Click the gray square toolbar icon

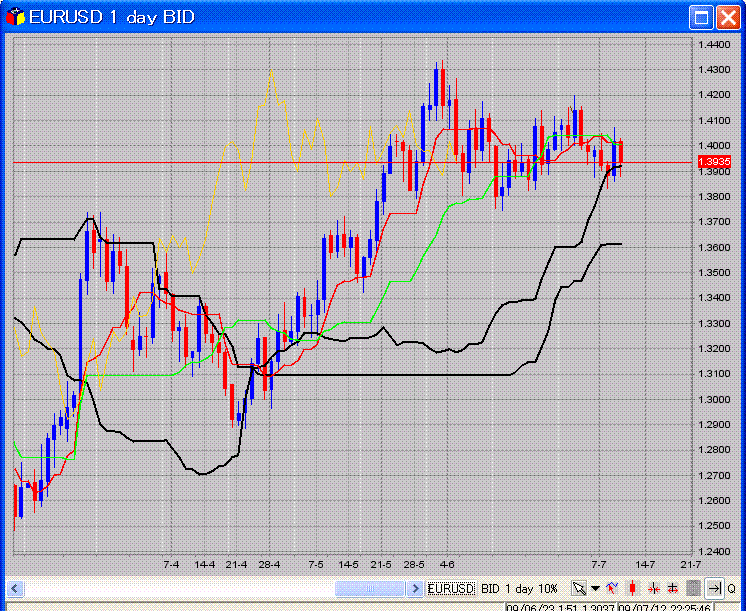click(x=693, y=588)
